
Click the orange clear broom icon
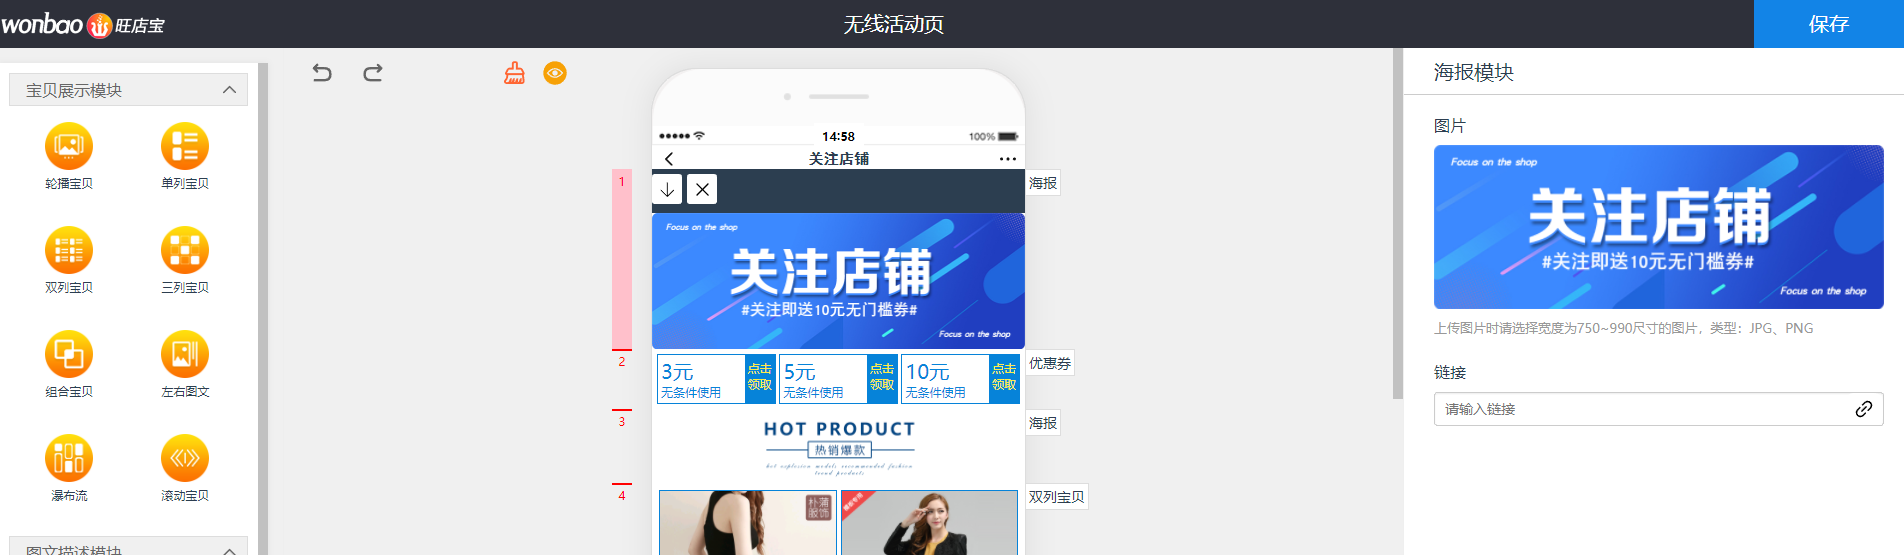pyautogui.click(x=514, y=73)
